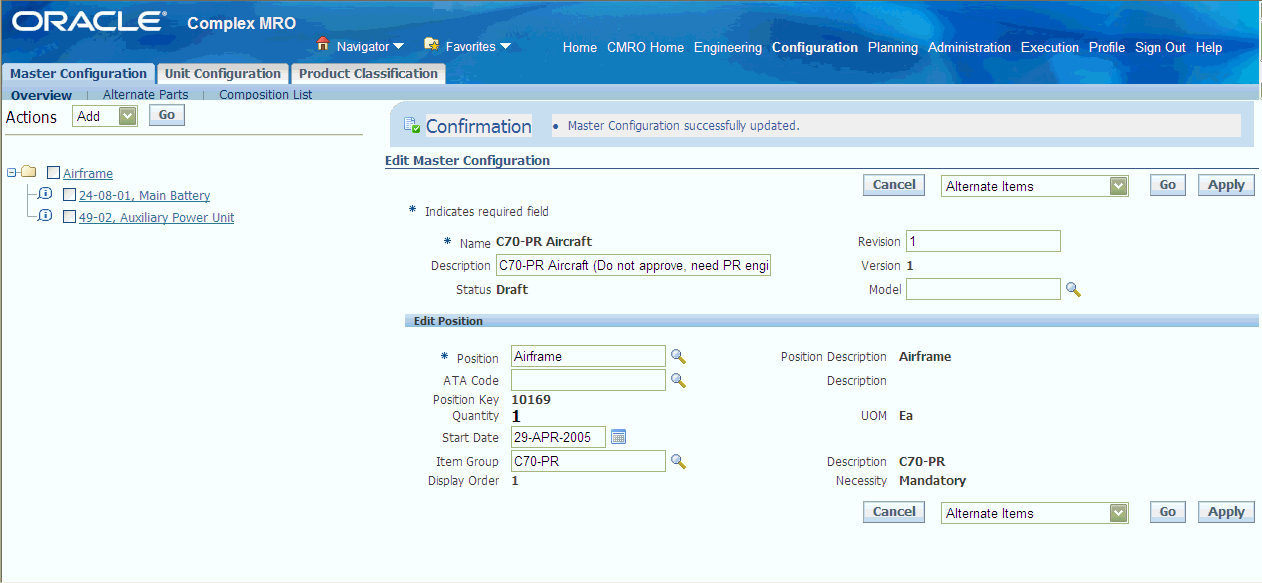
Task: Click info icon beside 49-02, Auxiliary Power Unit
Action: pos(45,216)
